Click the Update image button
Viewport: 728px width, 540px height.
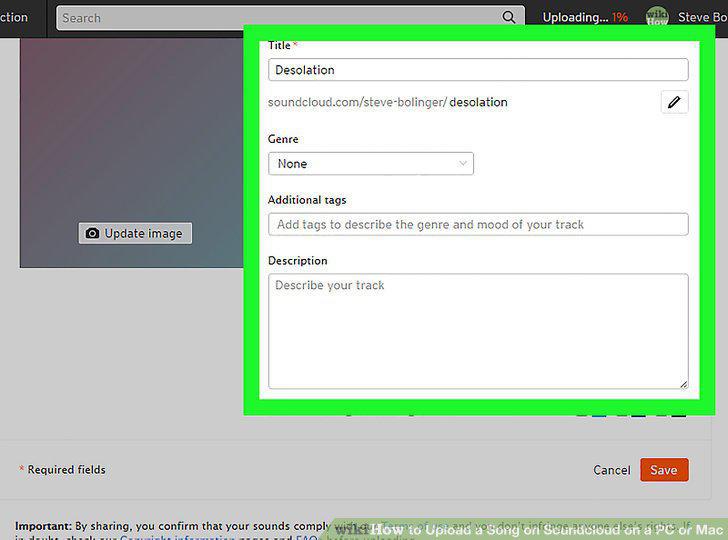click(x=135, y=233)
